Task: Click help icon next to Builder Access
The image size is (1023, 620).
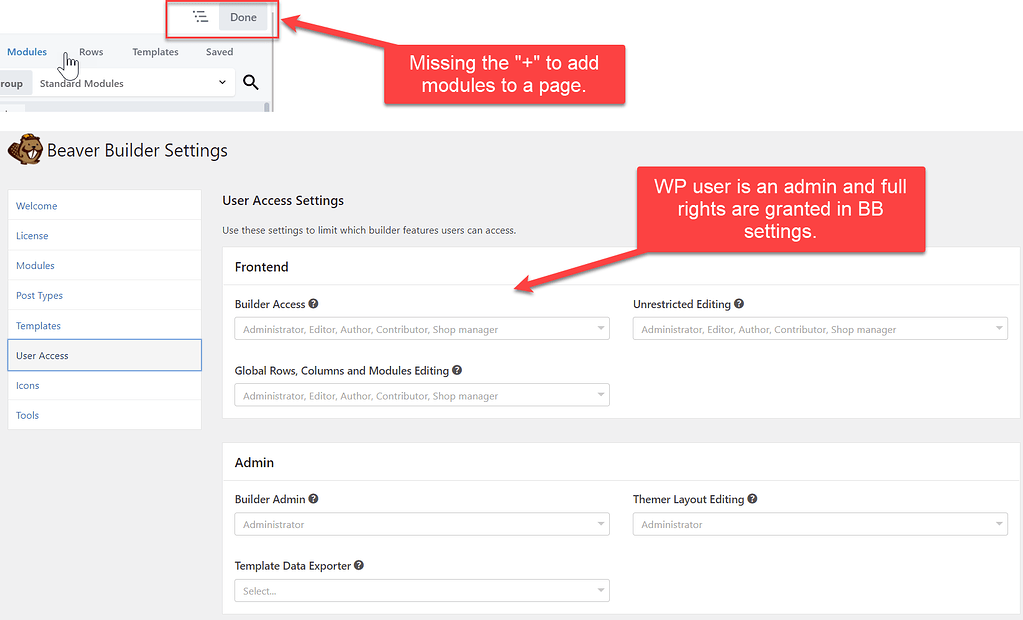Action: click(x=314, y=304)
